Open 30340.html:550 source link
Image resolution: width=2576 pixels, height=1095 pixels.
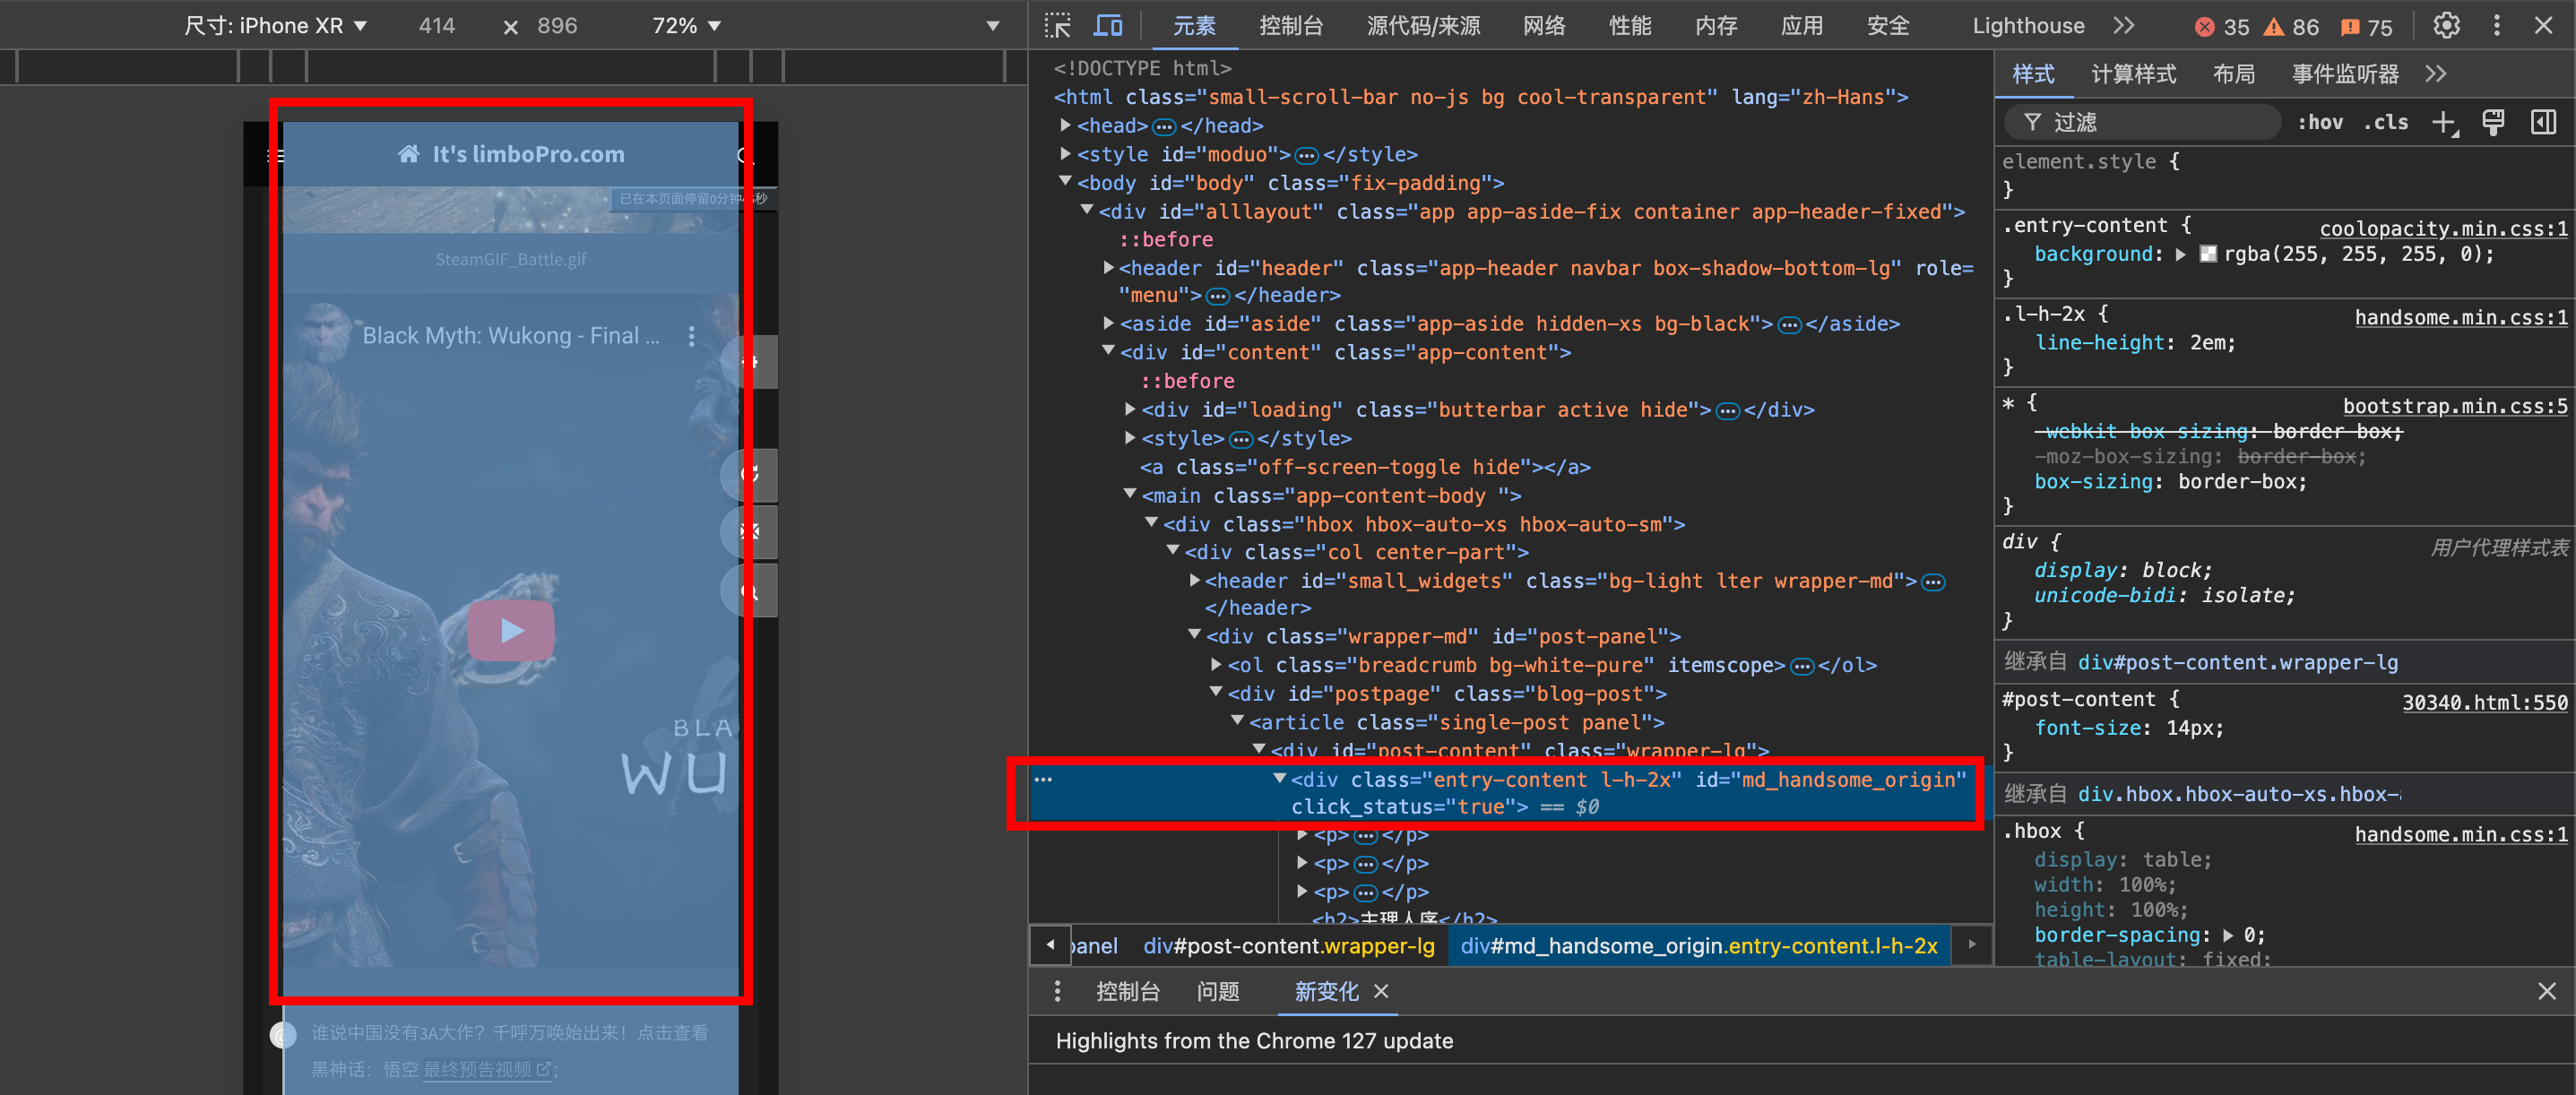point(2485,702)
